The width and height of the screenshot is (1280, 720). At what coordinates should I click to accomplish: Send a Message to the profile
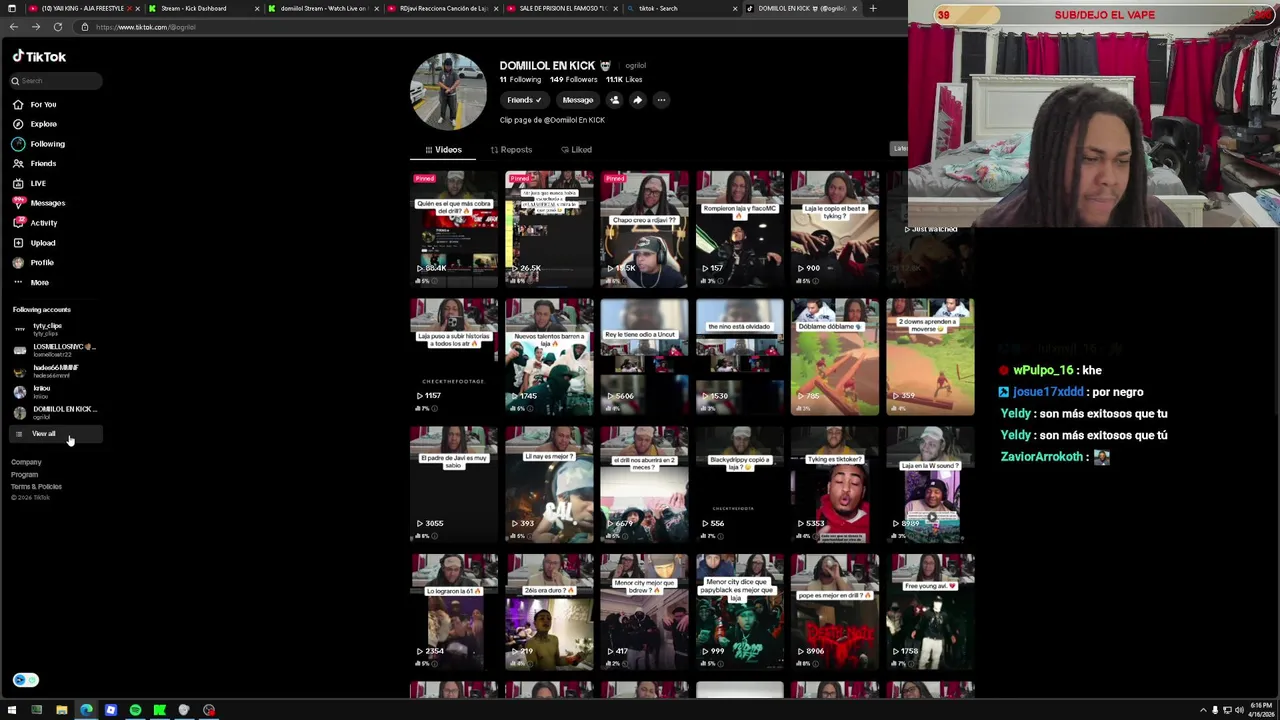[x=577, y=100]
